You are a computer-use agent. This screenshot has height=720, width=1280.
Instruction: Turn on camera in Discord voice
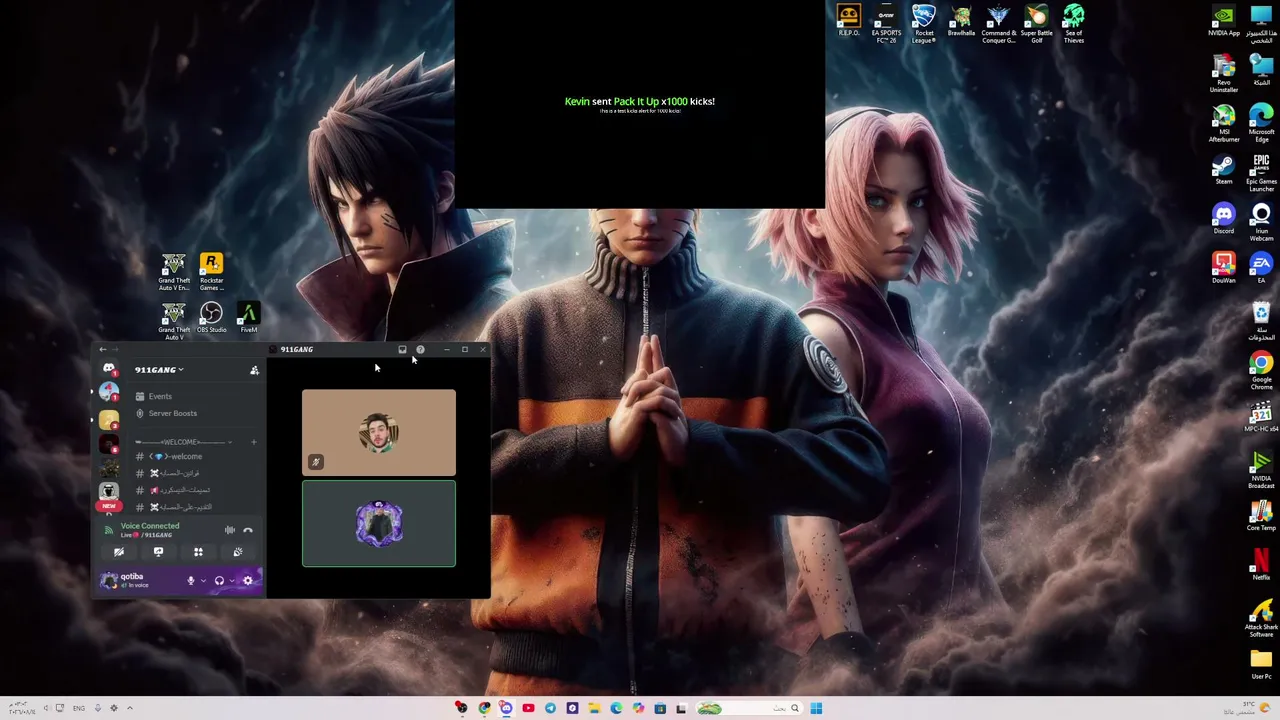[119, 552]
